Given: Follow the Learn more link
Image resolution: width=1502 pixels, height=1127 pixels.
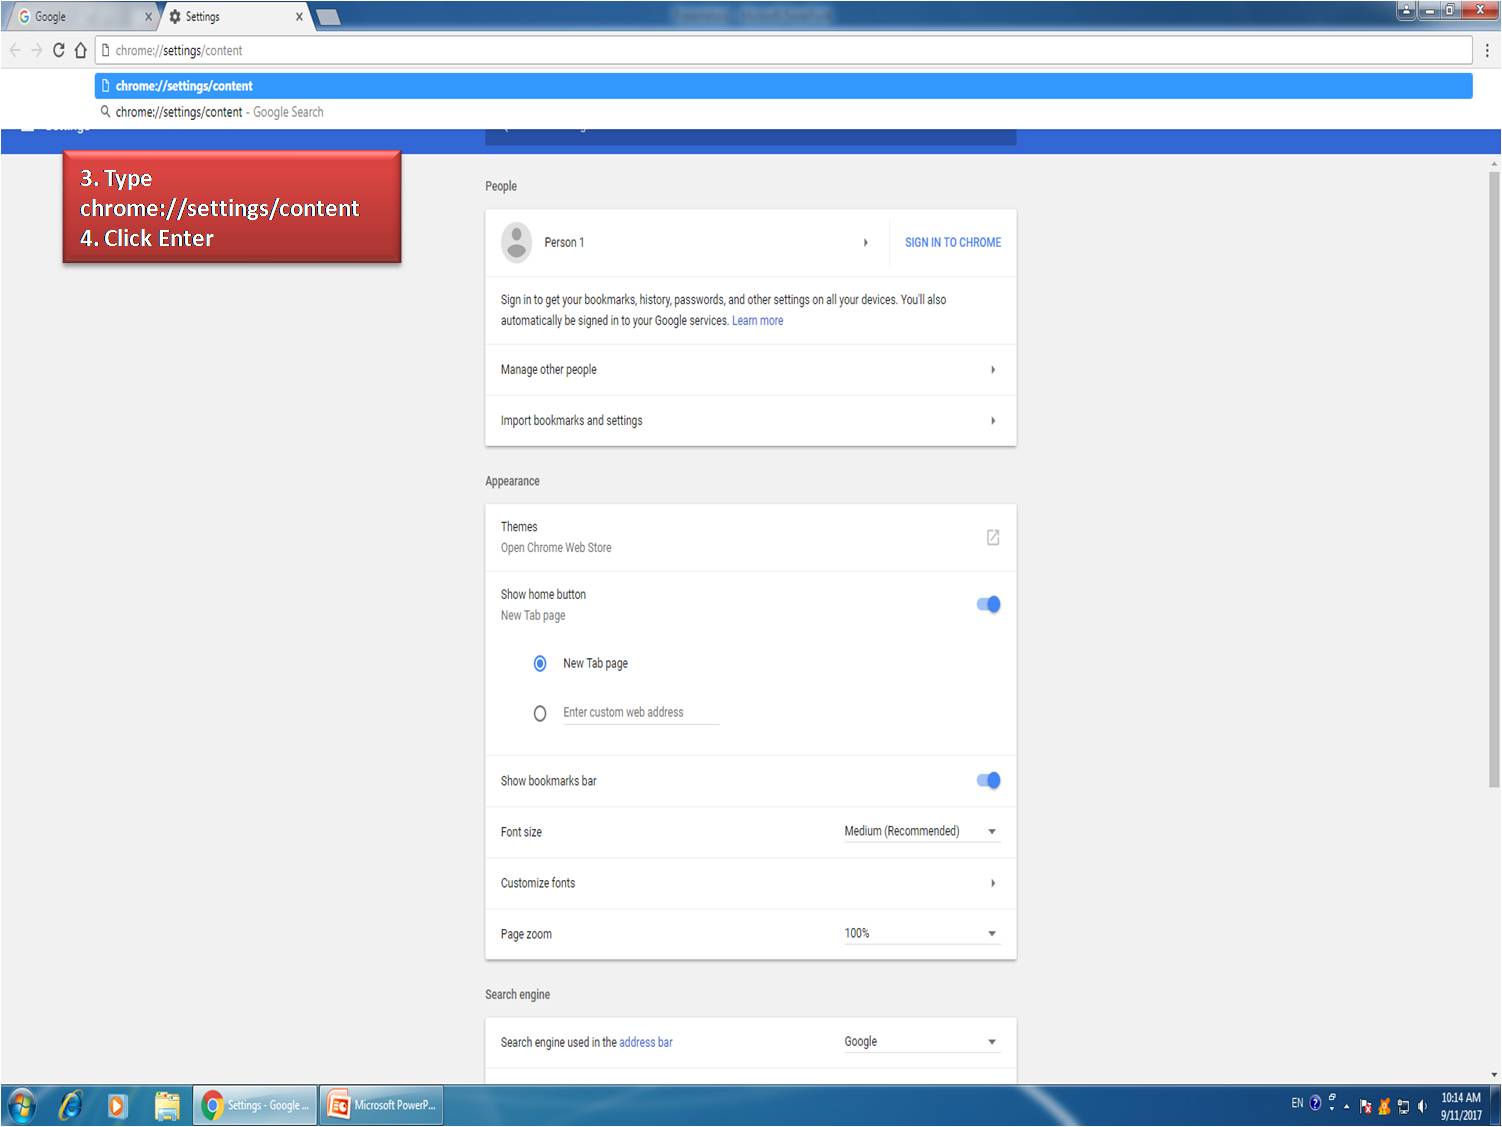Looking at the screenshot, I should click(x=757, y=321).
